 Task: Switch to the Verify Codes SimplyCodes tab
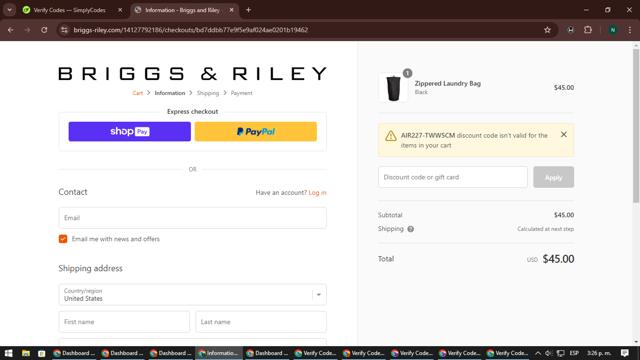(x=69, y=10)
